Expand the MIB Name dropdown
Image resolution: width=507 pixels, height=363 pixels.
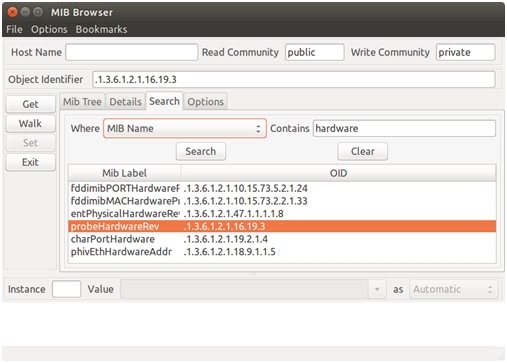185,128
